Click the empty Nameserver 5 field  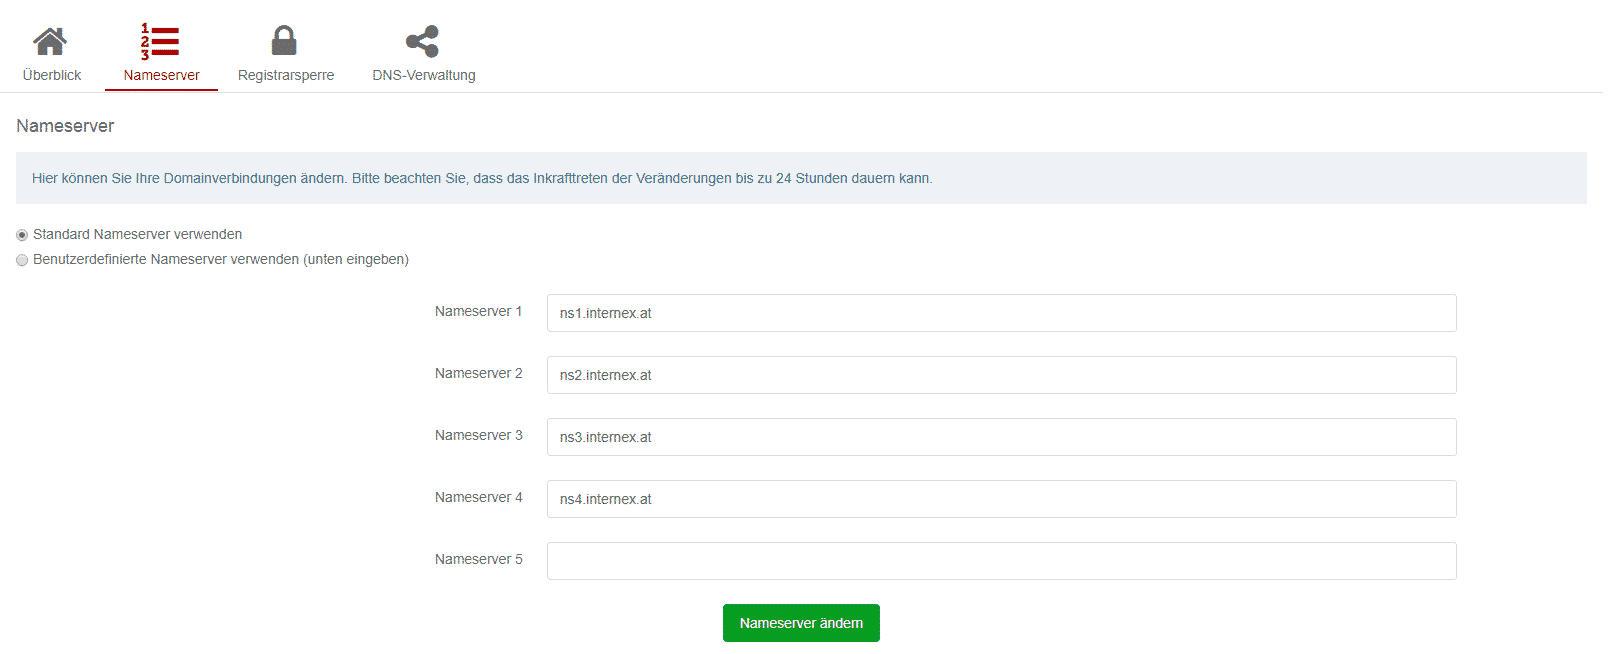click(1001, 561)
